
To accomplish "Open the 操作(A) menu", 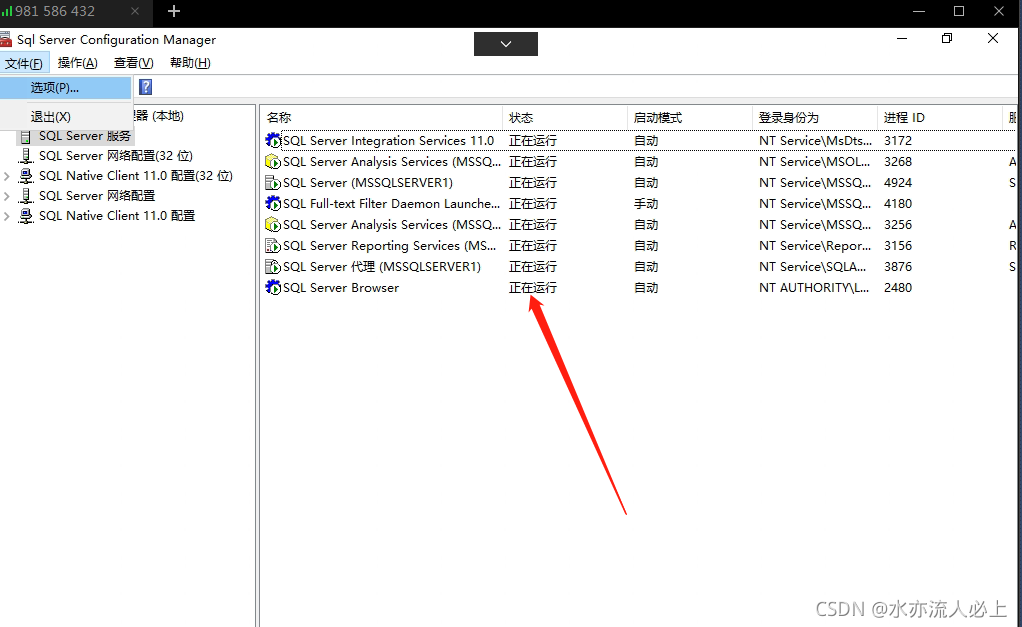I will point(78,63).
